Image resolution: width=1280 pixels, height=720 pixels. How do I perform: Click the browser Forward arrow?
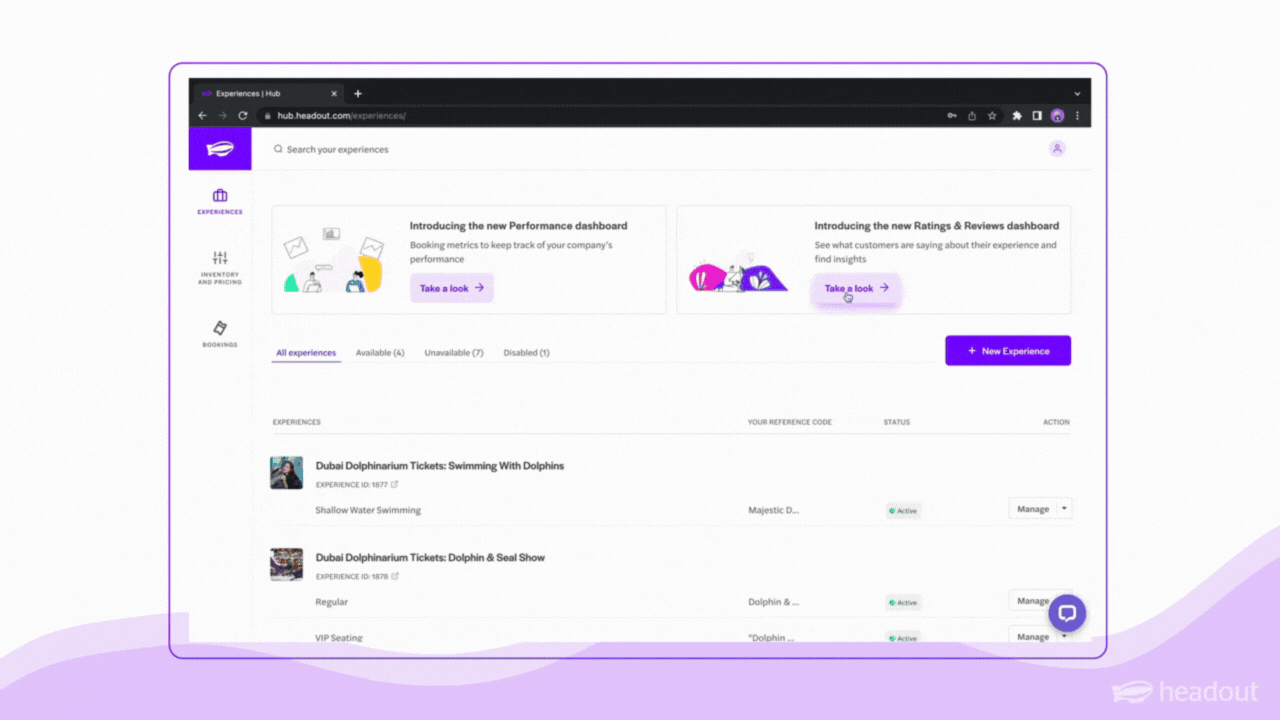coord(223,116)
